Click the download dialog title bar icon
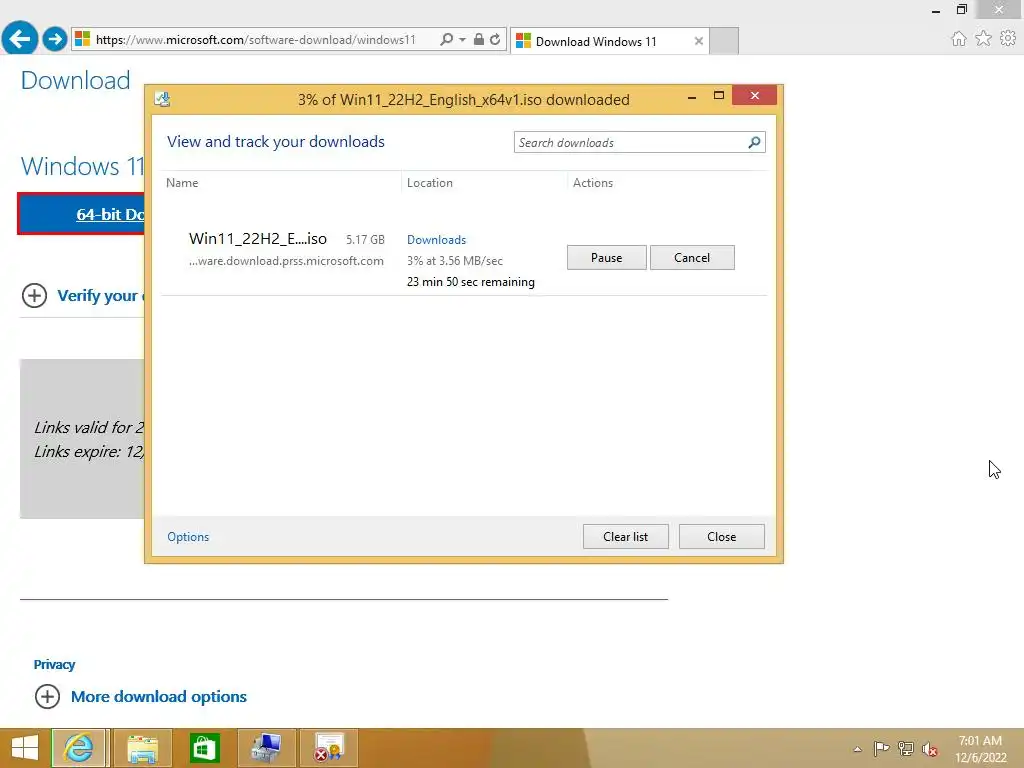 point(163,99)
